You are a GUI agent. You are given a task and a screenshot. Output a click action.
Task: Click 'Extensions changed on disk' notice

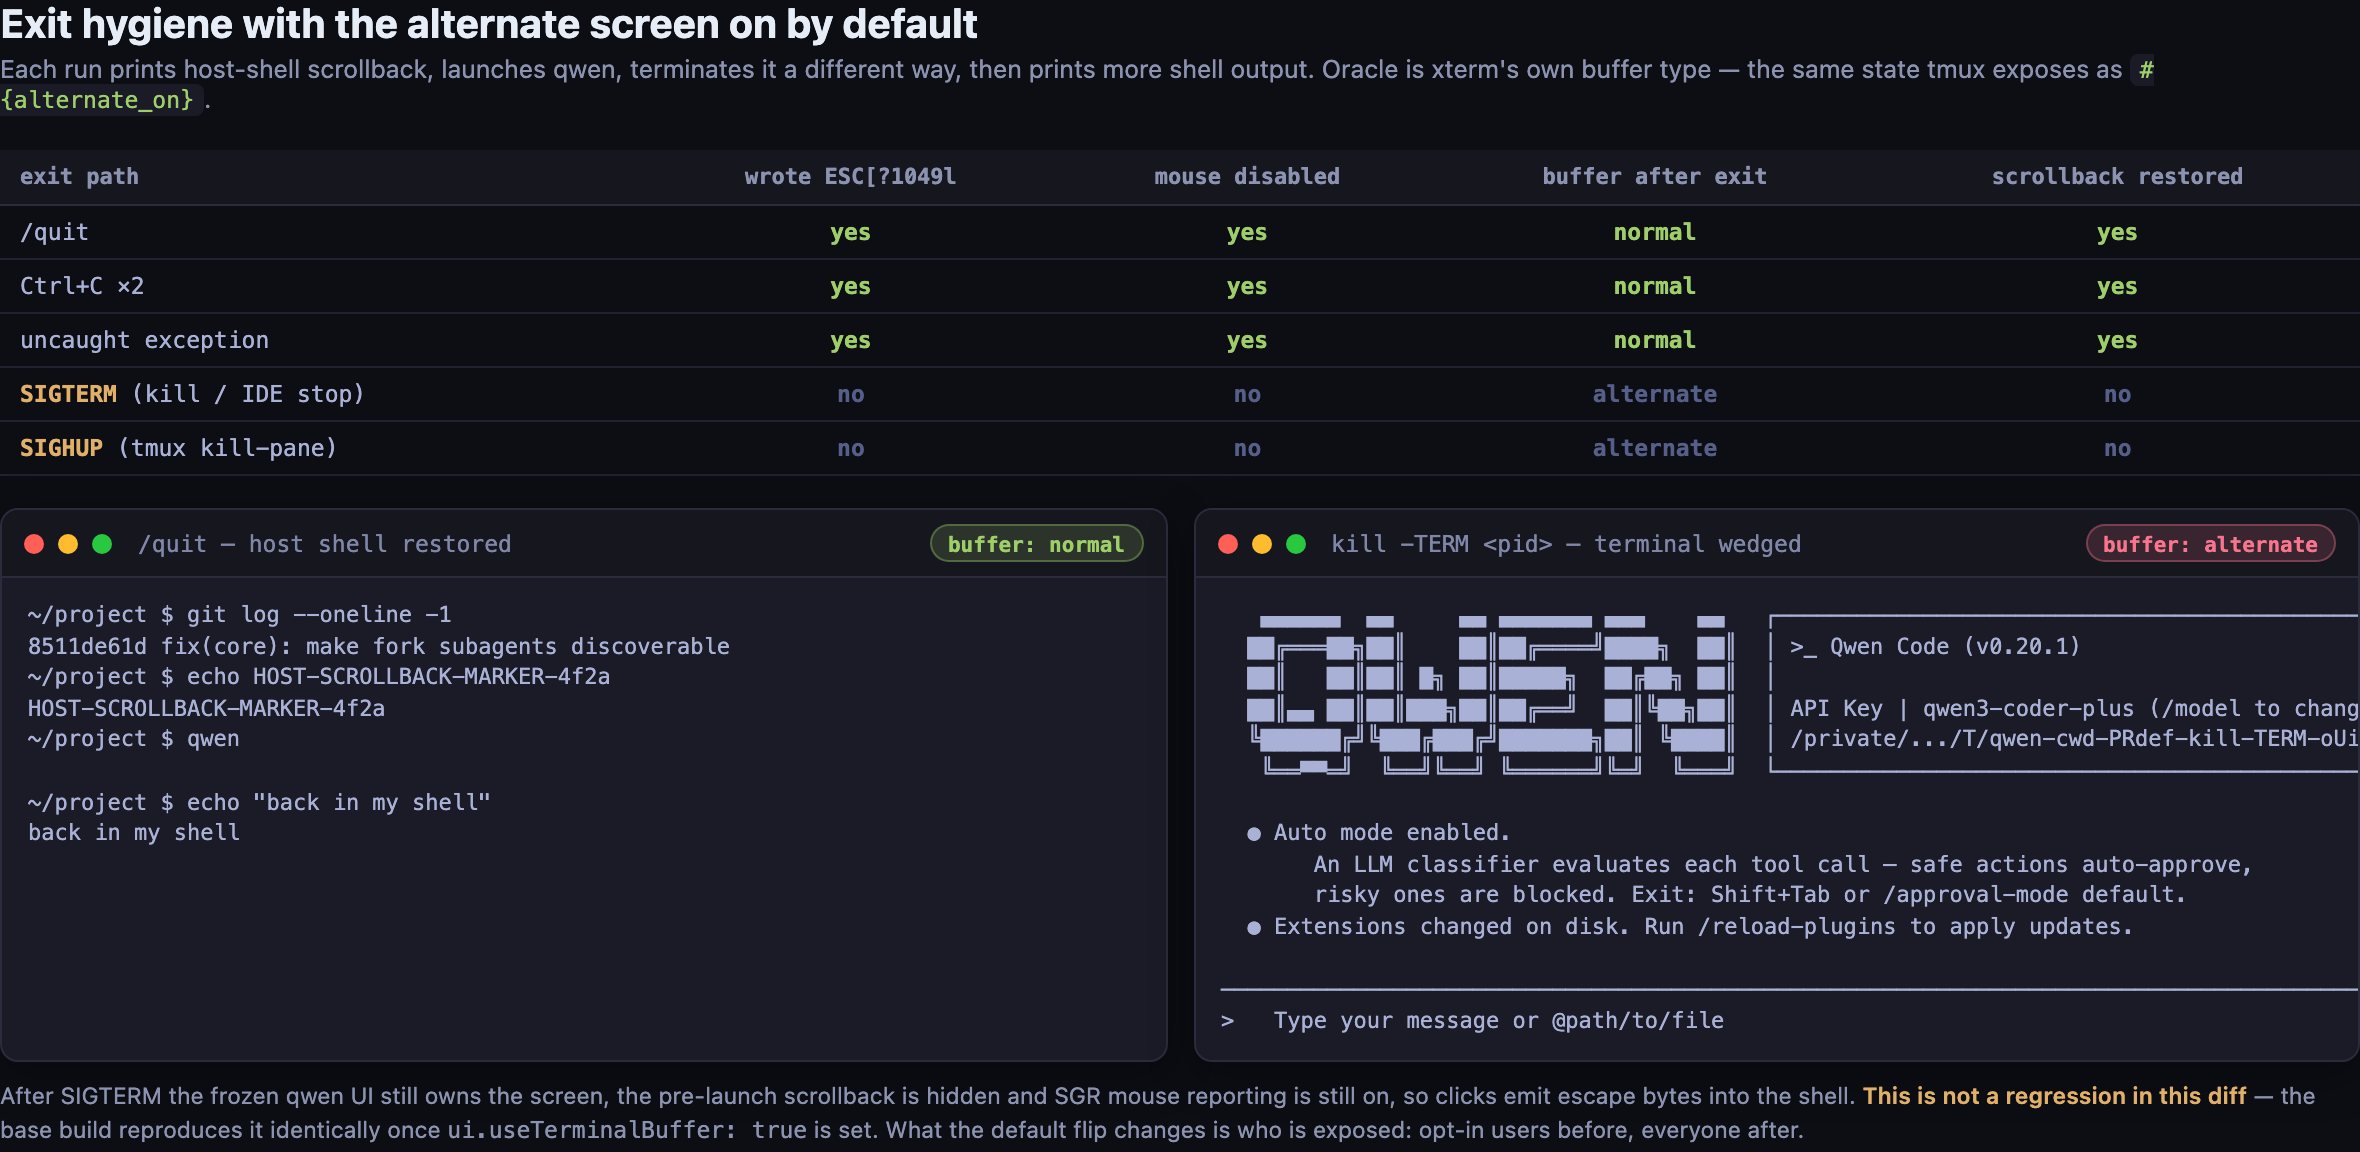click(1703, 926)
